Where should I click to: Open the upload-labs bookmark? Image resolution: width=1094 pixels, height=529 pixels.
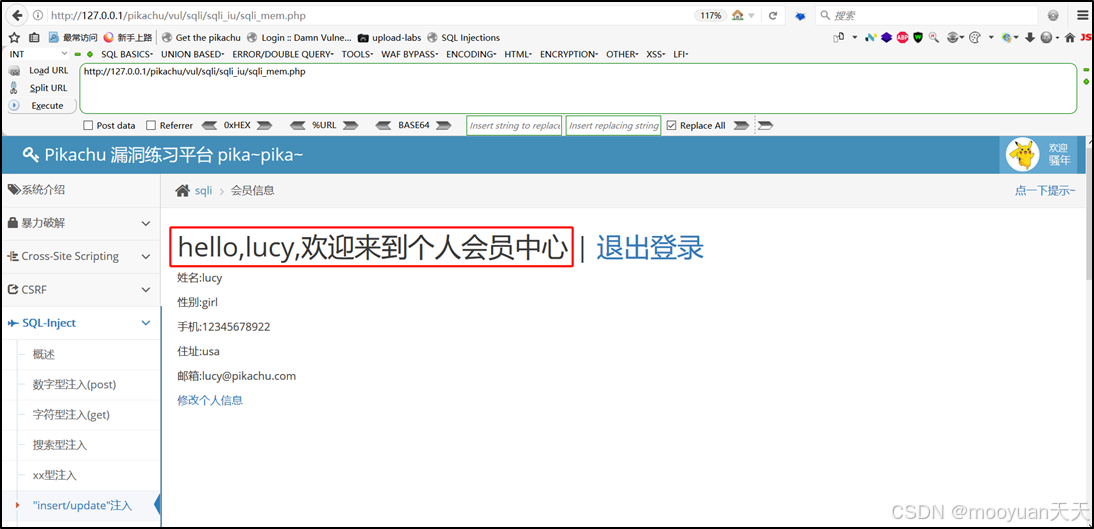(x=389, y=38)
